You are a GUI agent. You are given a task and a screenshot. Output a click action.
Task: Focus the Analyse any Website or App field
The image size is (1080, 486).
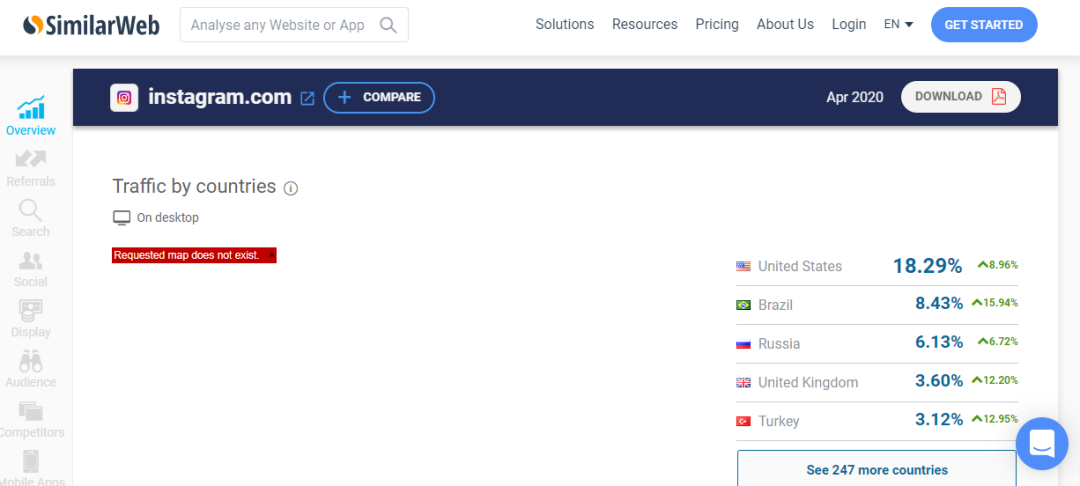(294, 25)
